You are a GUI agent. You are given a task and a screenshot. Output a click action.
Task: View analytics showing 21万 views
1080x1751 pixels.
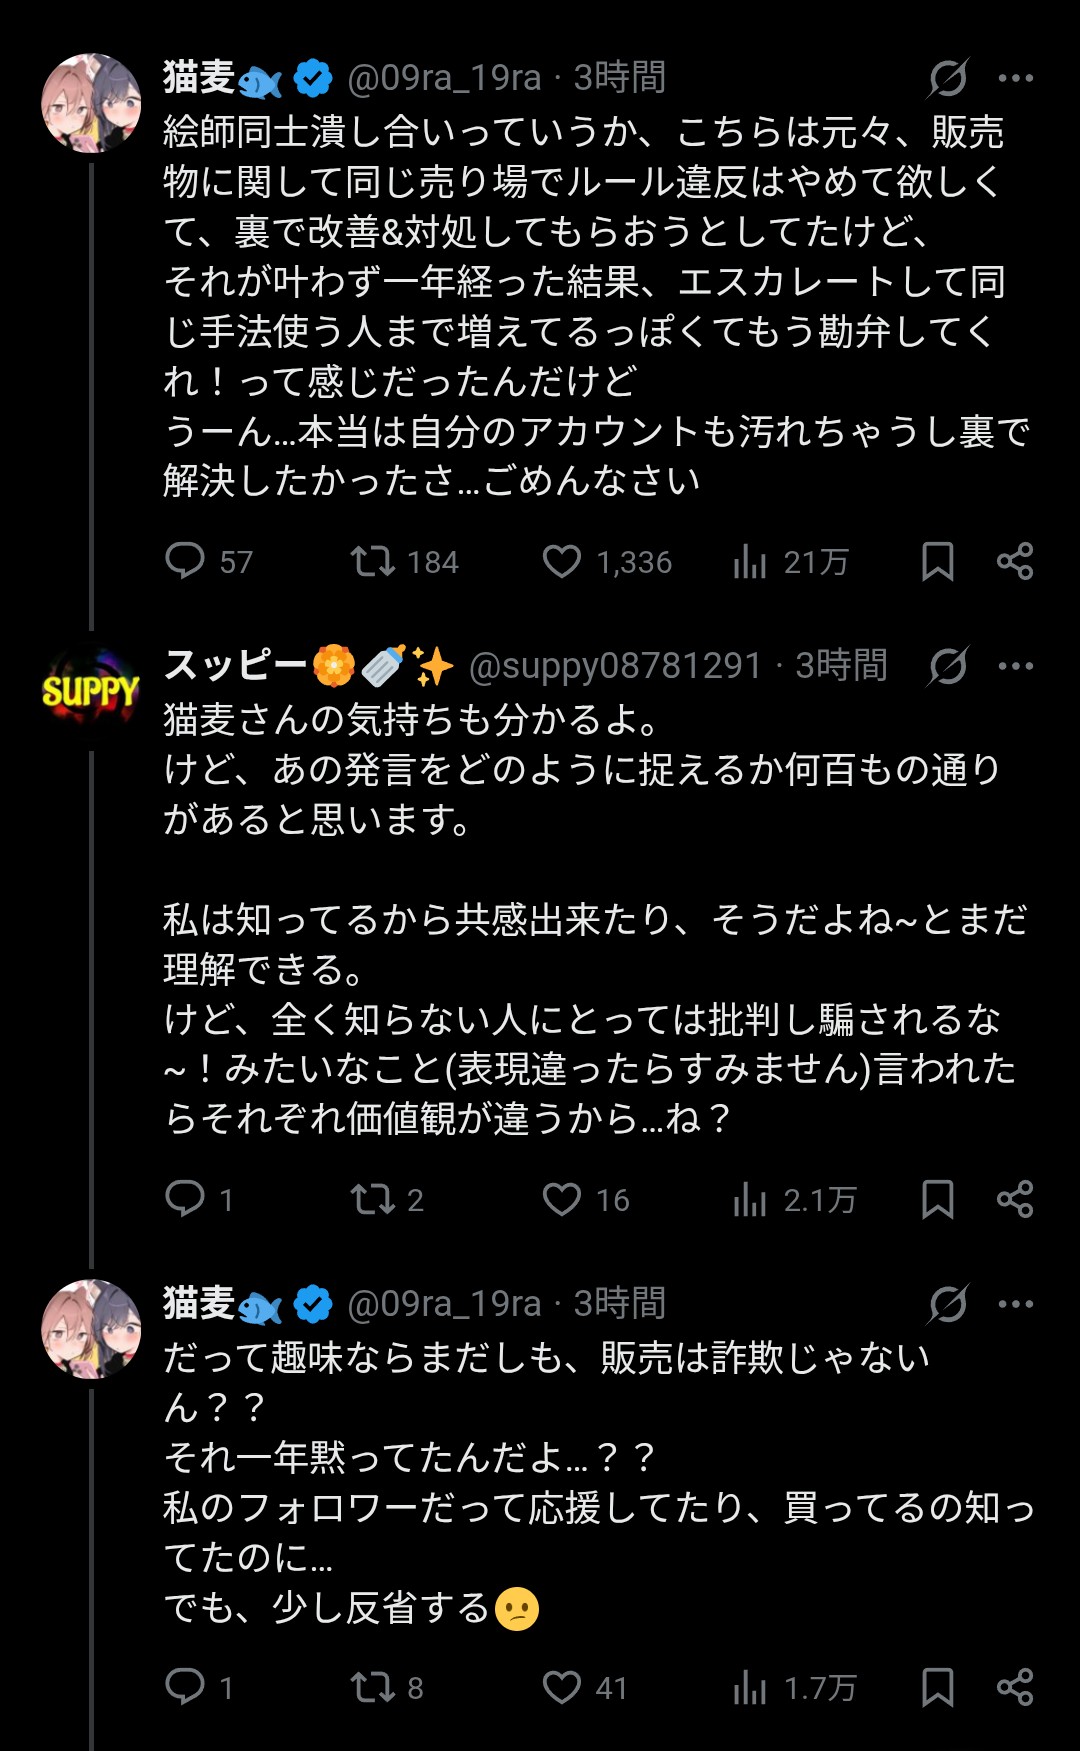click(750, 562)
